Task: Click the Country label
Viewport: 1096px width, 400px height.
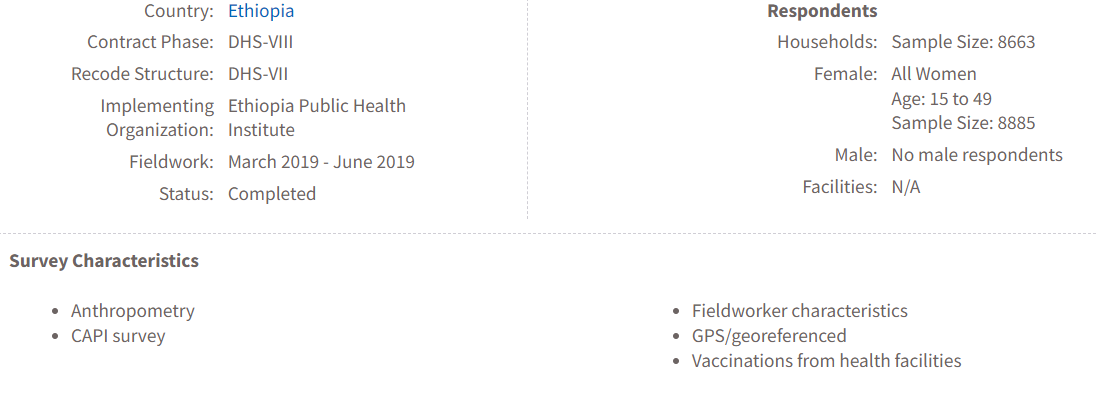Action: pyautogui.click(x=179, y=11)
